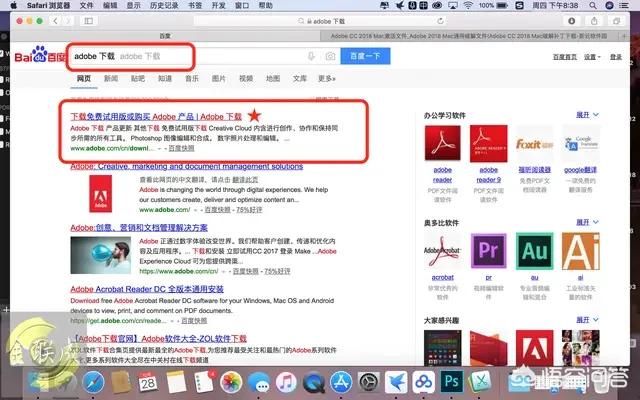The height and width of the screenshot is (400, 640).
Task: Open the blue bird app in Dock
Action: [x=396, y=383]
